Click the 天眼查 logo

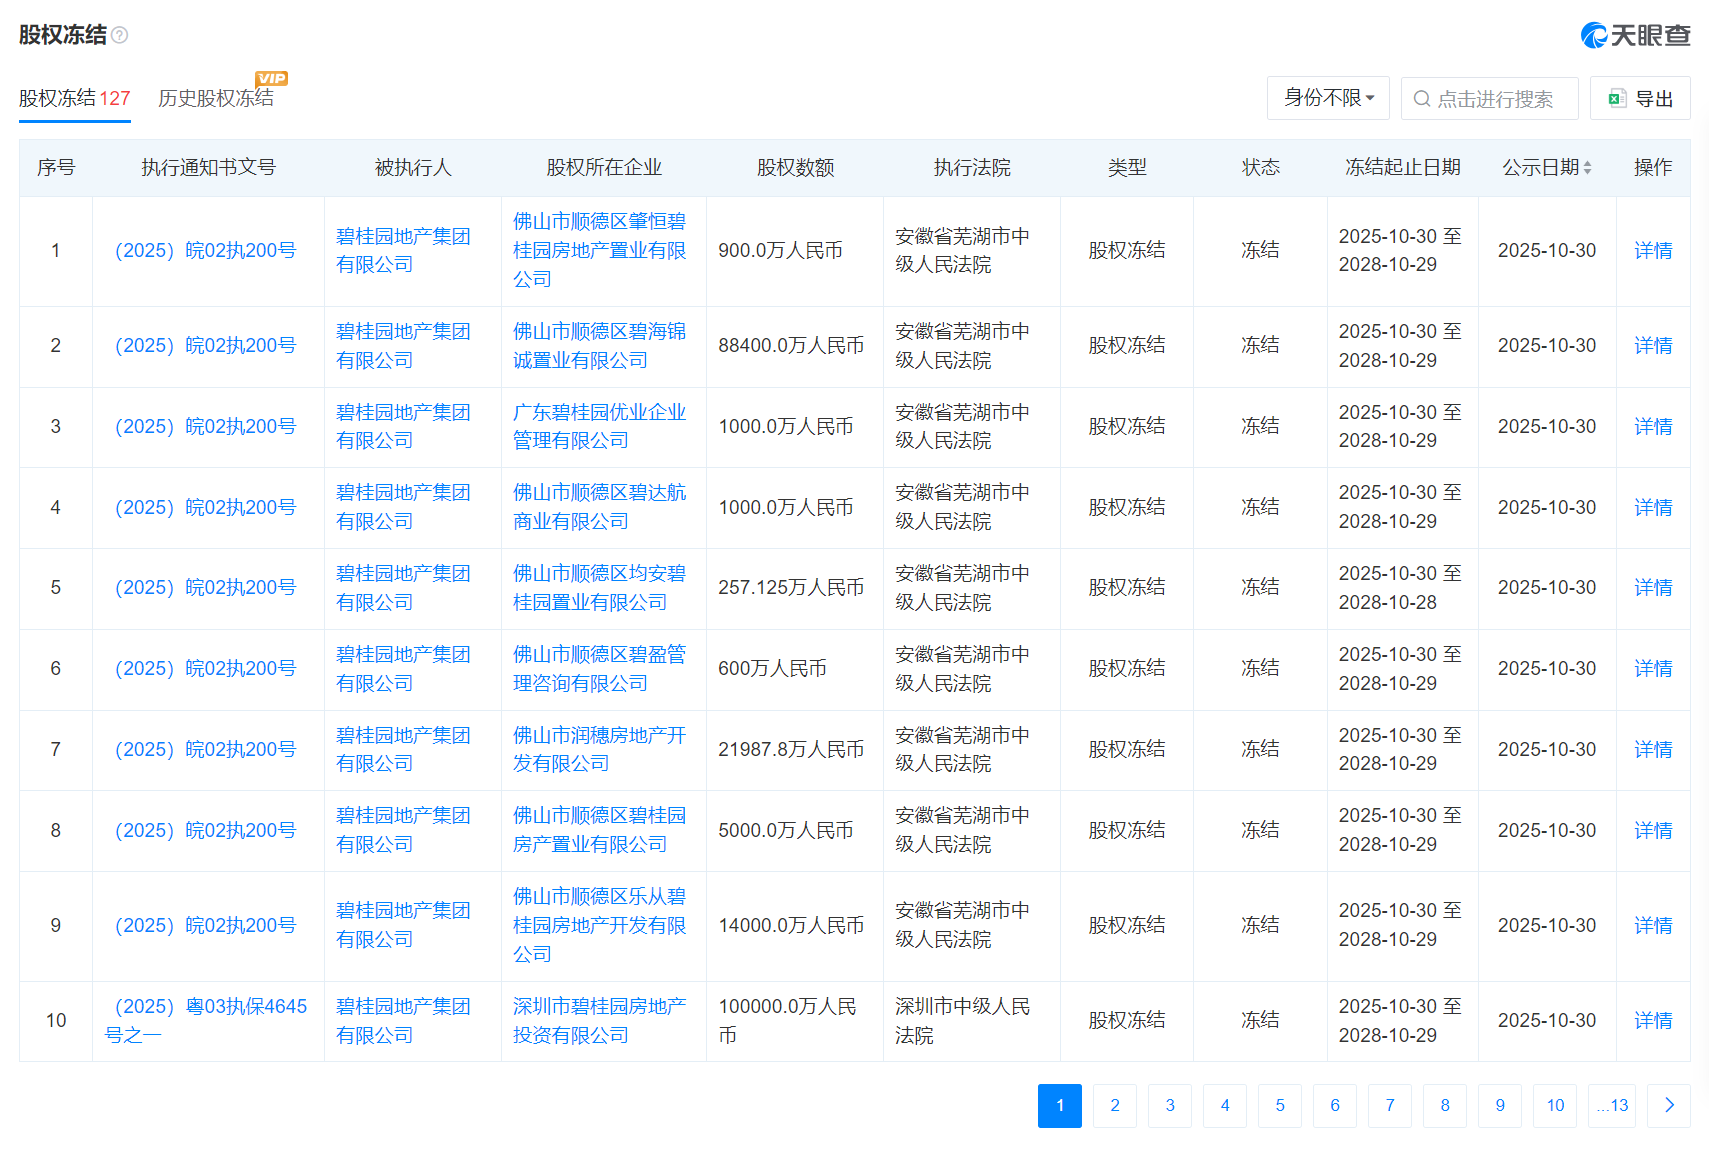tap(1635, 36)
